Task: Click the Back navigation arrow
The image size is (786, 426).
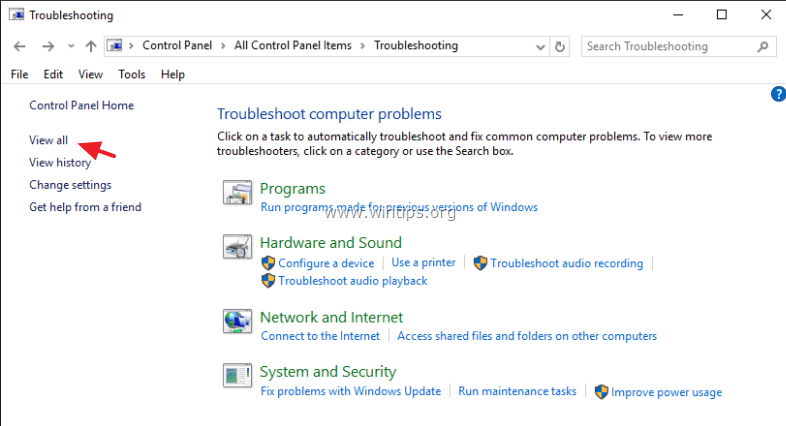Action: pyautogui.click(x=20, y=47)
